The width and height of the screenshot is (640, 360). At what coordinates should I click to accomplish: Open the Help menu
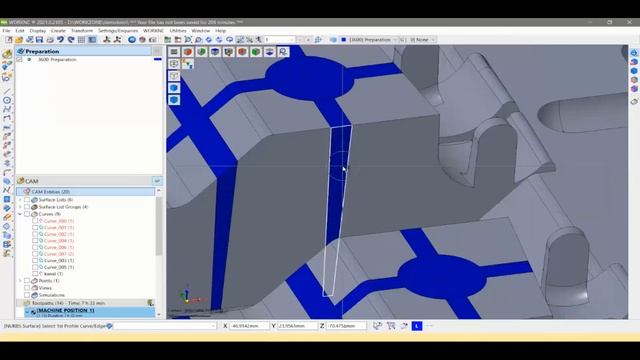coord(220,31)
